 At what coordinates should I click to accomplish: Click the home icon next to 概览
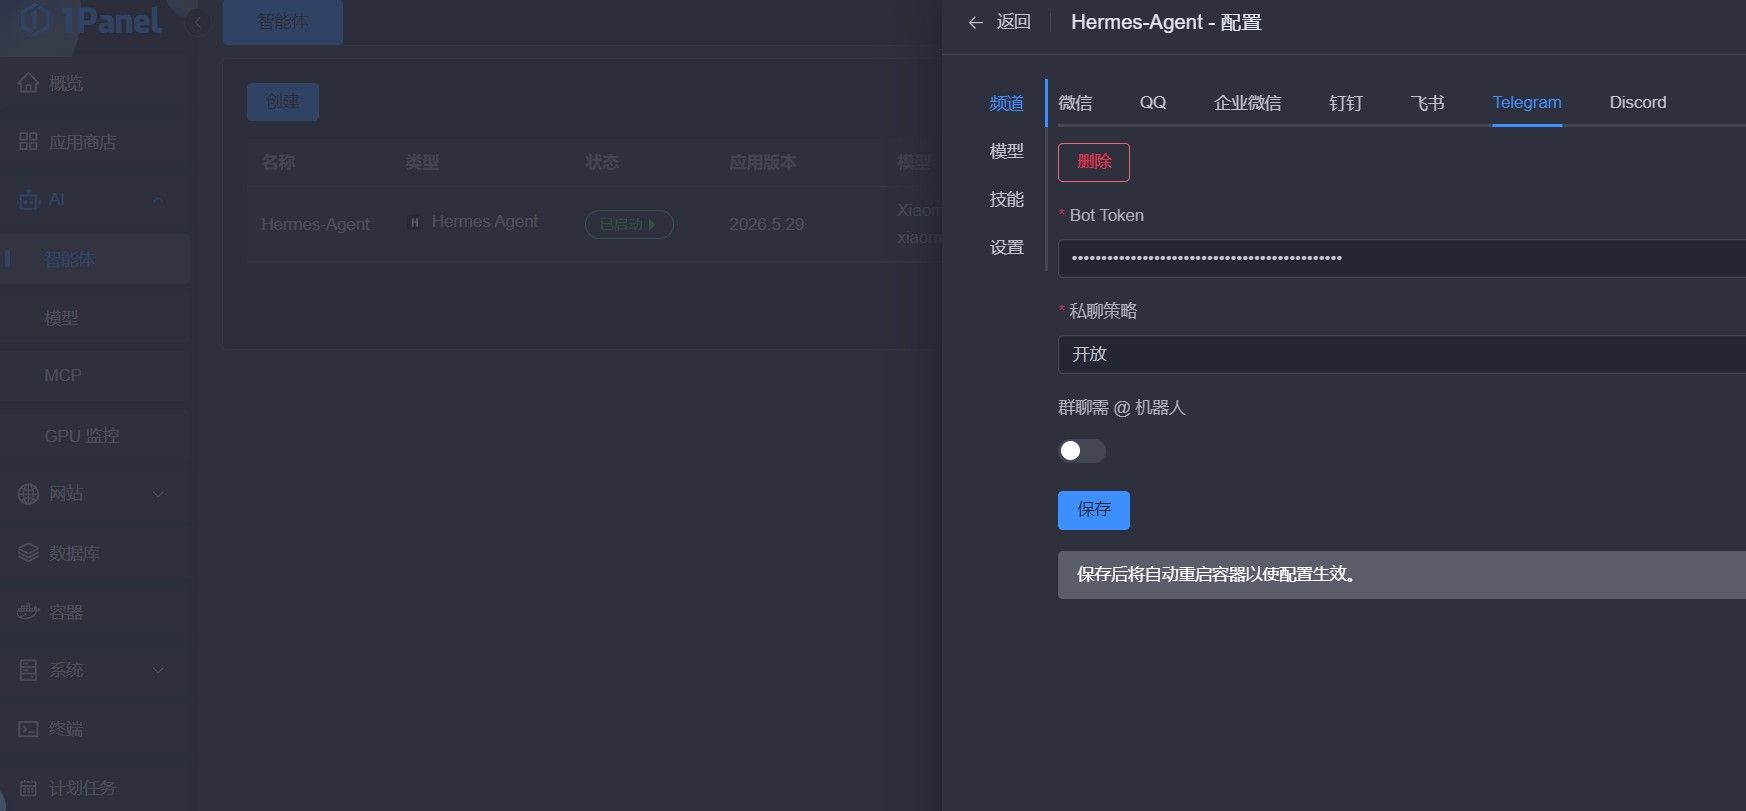pos(28,83)
